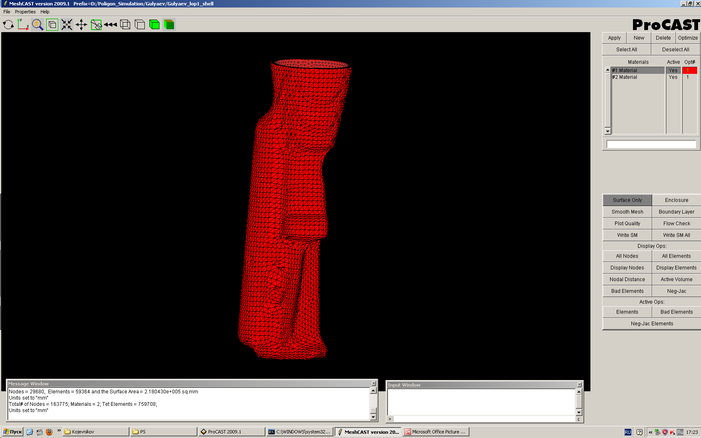Click Bad Elements under Active Ops
This screenshot has height=438, width=701.
pyautogui.click(x=676, y=312)
